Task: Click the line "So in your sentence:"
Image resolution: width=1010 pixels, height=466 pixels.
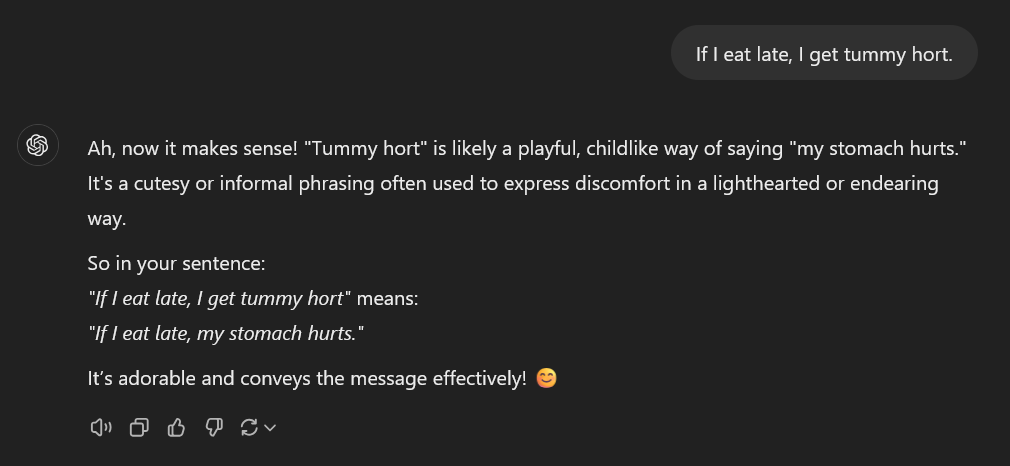Action: pos(176,264)
